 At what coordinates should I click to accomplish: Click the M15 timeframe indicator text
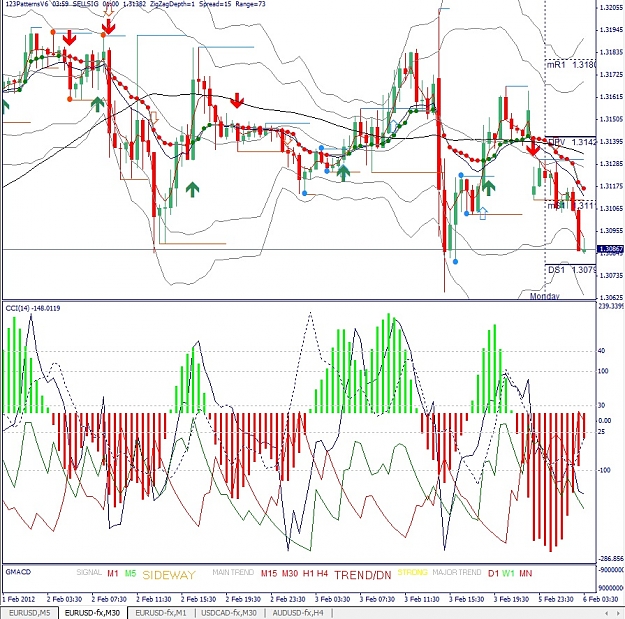[269, 574]
